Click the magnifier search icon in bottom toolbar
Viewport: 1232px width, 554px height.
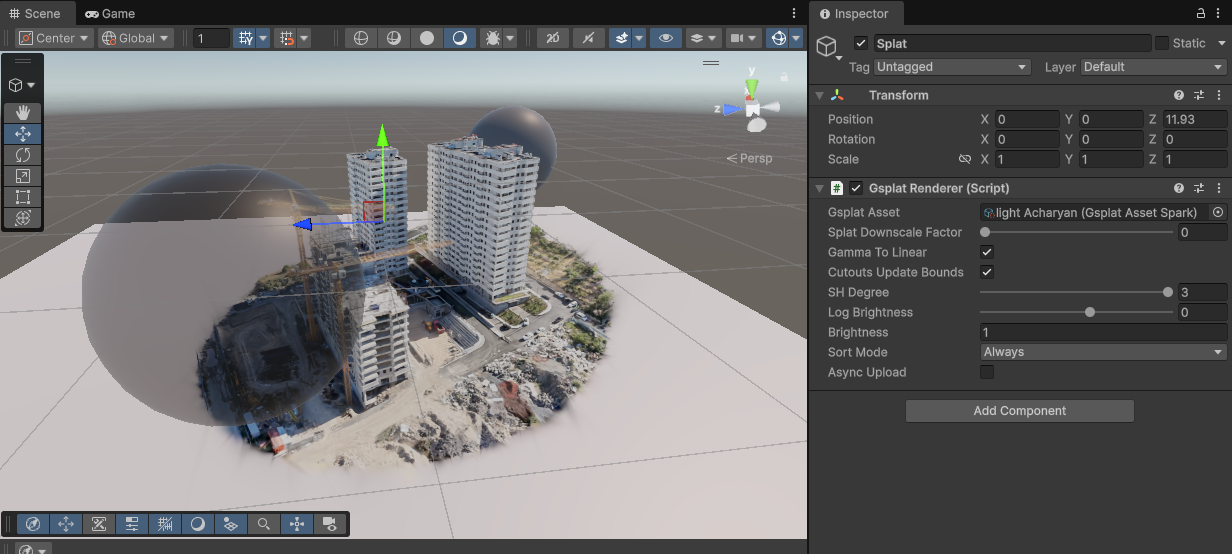click(x=264, y=523)
